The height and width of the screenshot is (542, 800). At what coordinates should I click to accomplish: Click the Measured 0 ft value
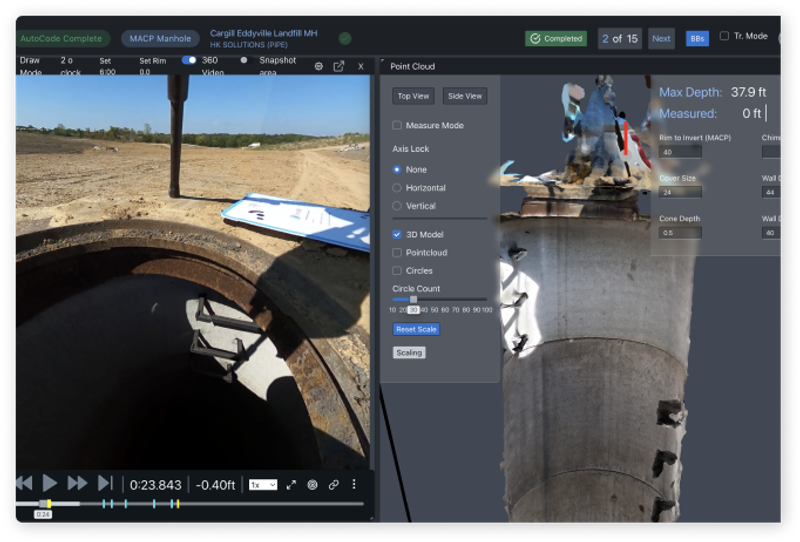pos(752,113)
